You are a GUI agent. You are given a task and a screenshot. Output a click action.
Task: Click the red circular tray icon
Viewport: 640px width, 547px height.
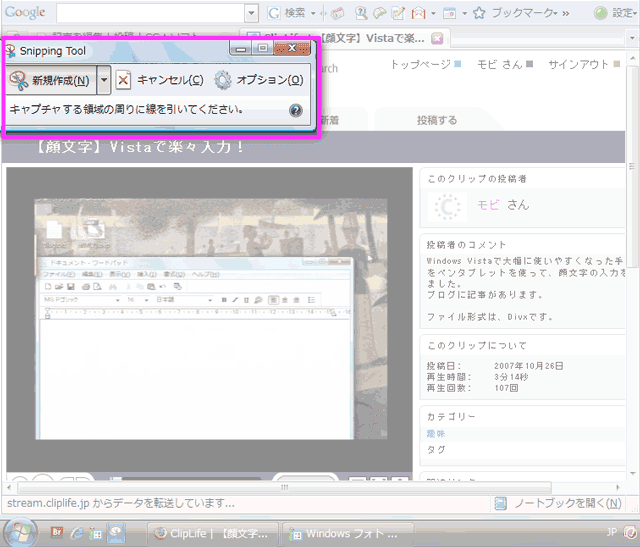(x=631, y=532)
